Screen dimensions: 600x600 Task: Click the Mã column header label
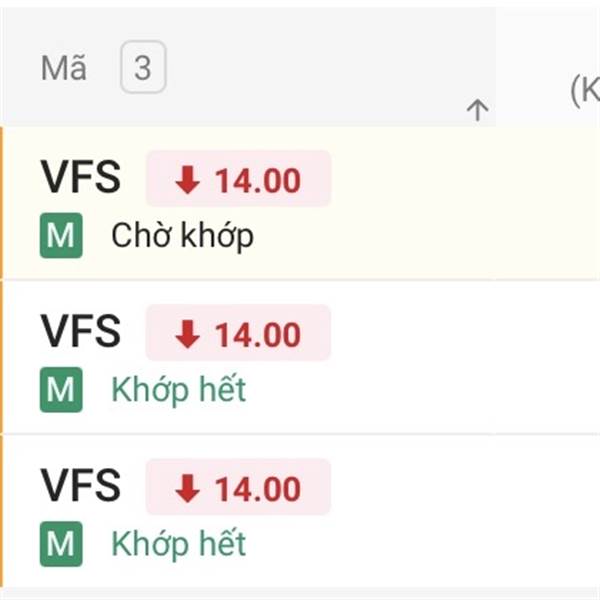64,69
